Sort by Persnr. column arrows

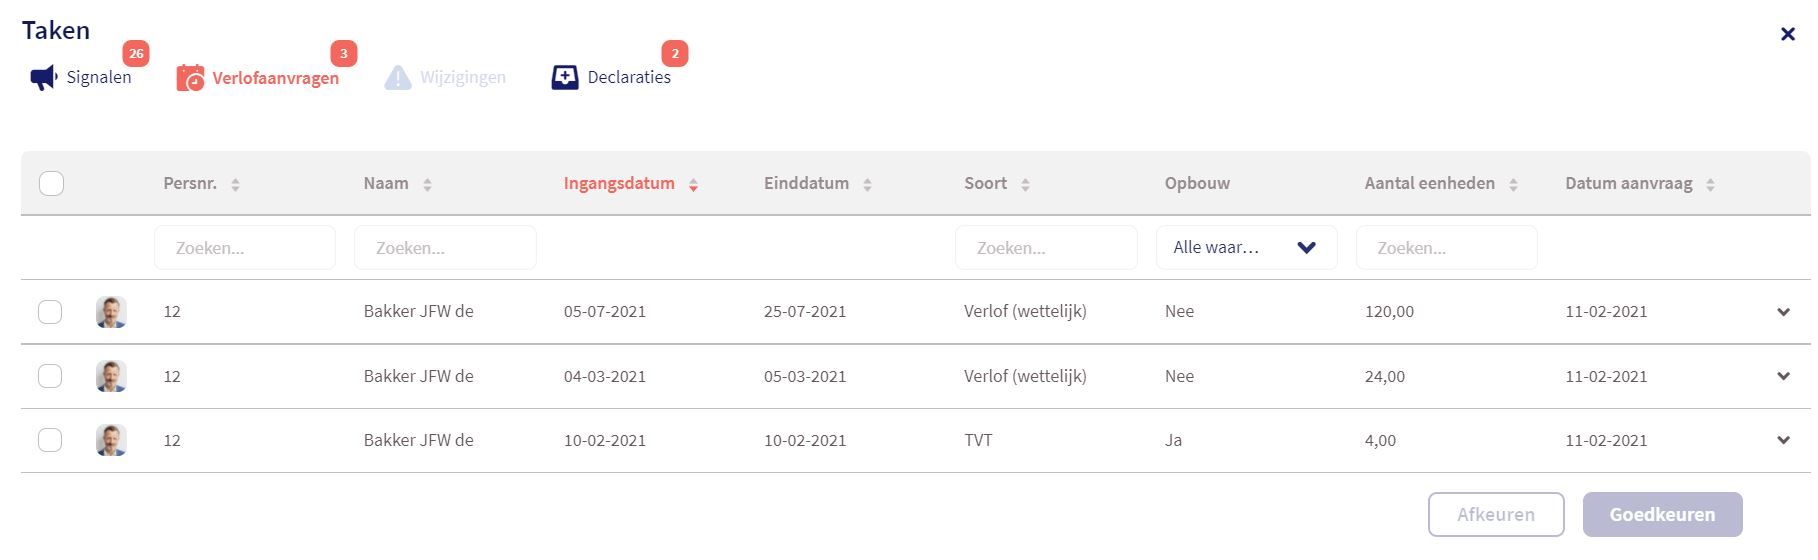click(x=235, y=184)
